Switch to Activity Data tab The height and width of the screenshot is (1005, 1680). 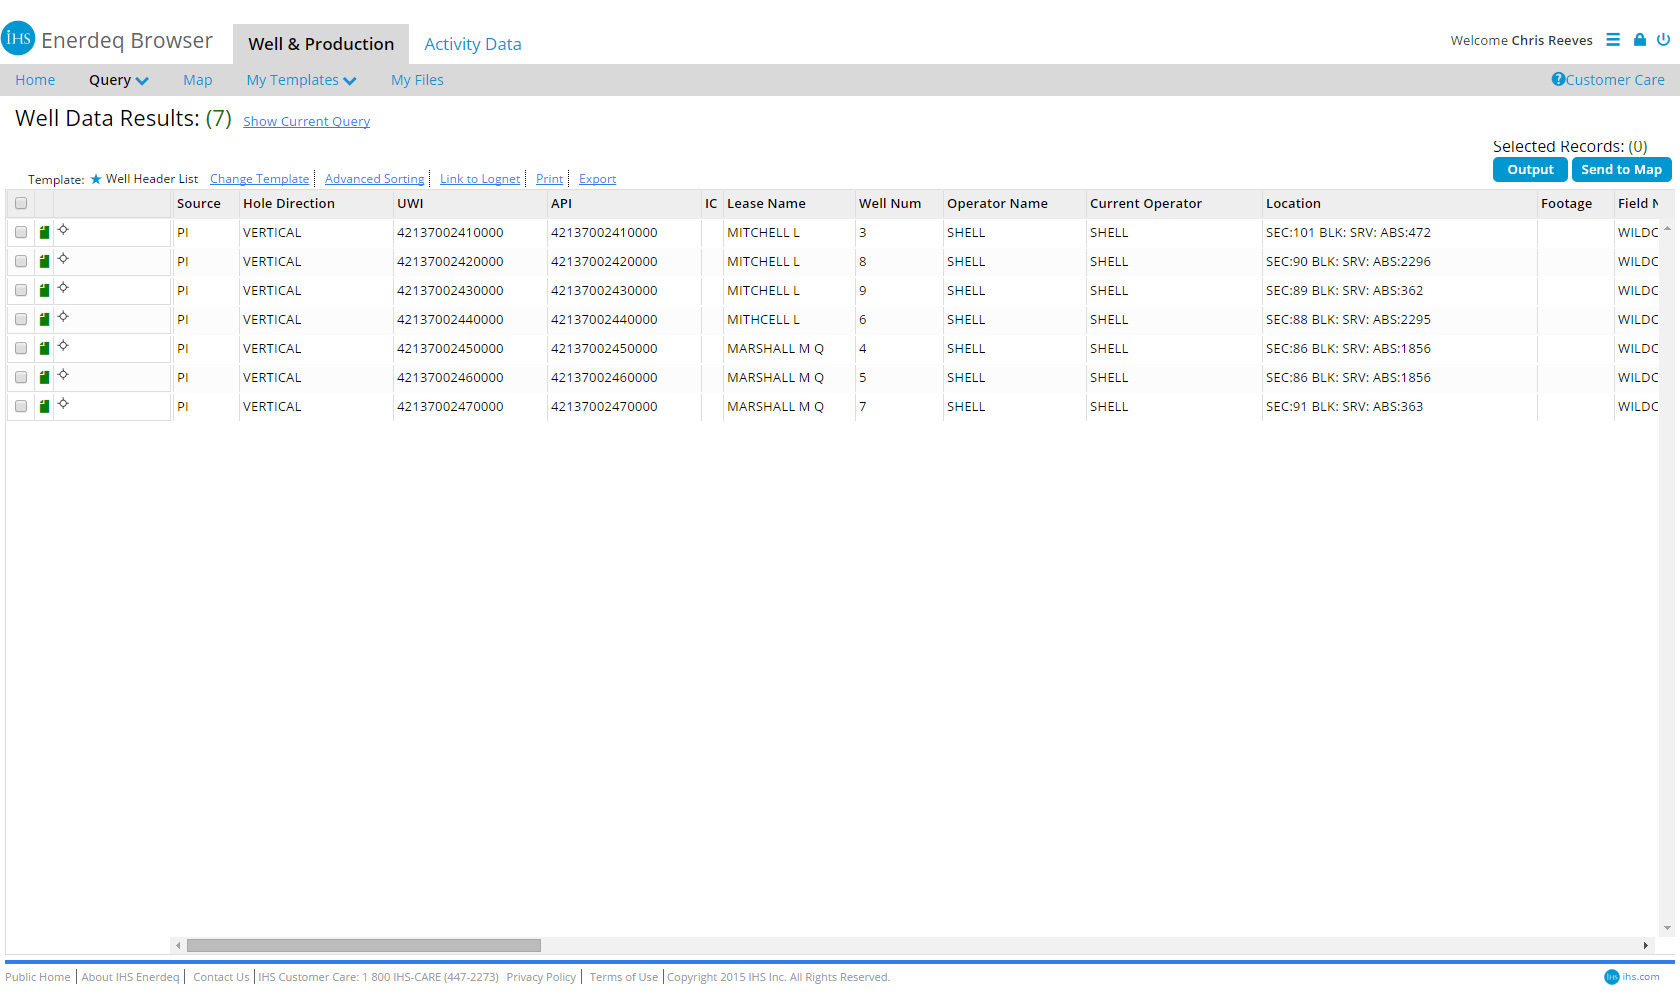point(473,44)
